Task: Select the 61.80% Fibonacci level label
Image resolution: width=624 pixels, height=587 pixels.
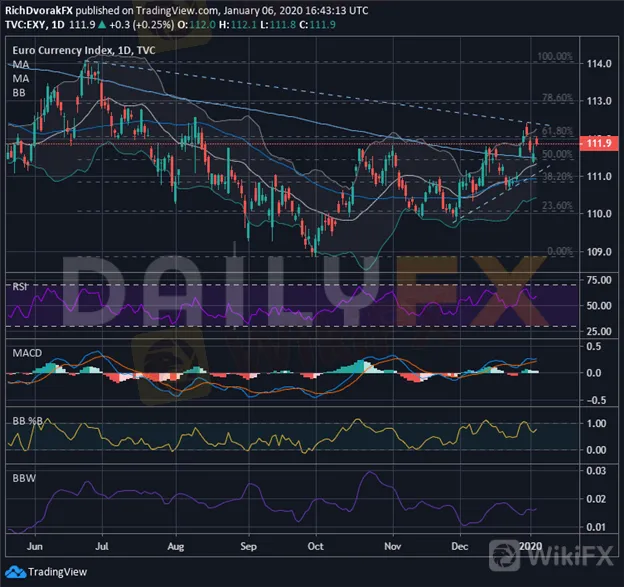Action: (x=557, y=131)
